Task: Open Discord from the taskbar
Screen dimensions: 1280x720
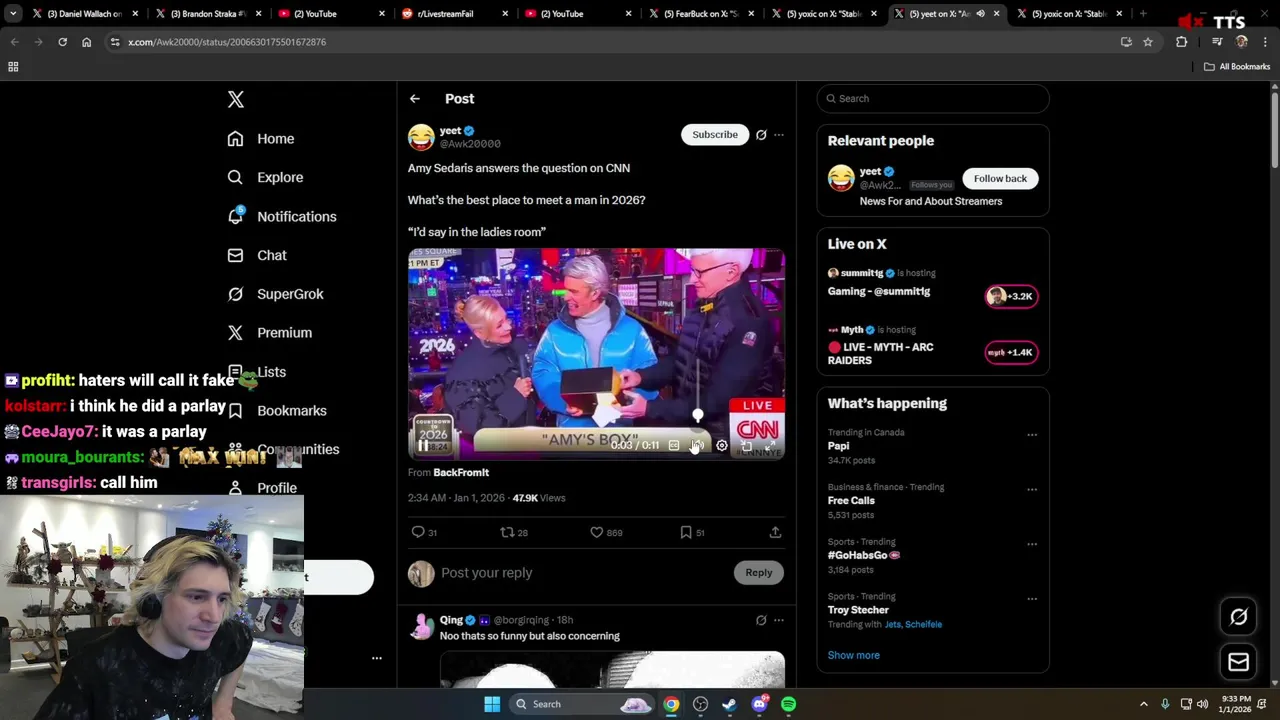Action: (x=759, y=704)
